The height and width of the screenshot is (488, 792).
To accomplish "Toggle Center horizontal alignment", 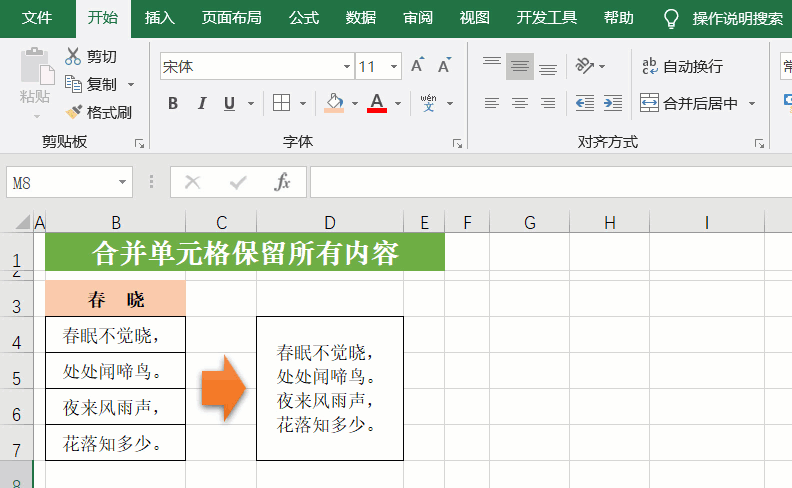I will (520, 104).
